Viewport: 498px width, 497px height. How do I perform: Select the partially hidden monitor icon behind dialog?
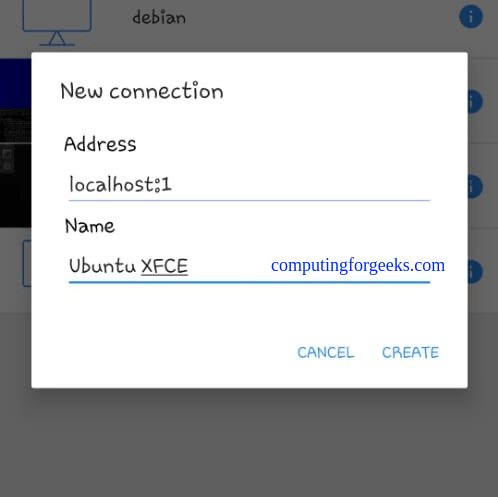click(x=27, y=263)
